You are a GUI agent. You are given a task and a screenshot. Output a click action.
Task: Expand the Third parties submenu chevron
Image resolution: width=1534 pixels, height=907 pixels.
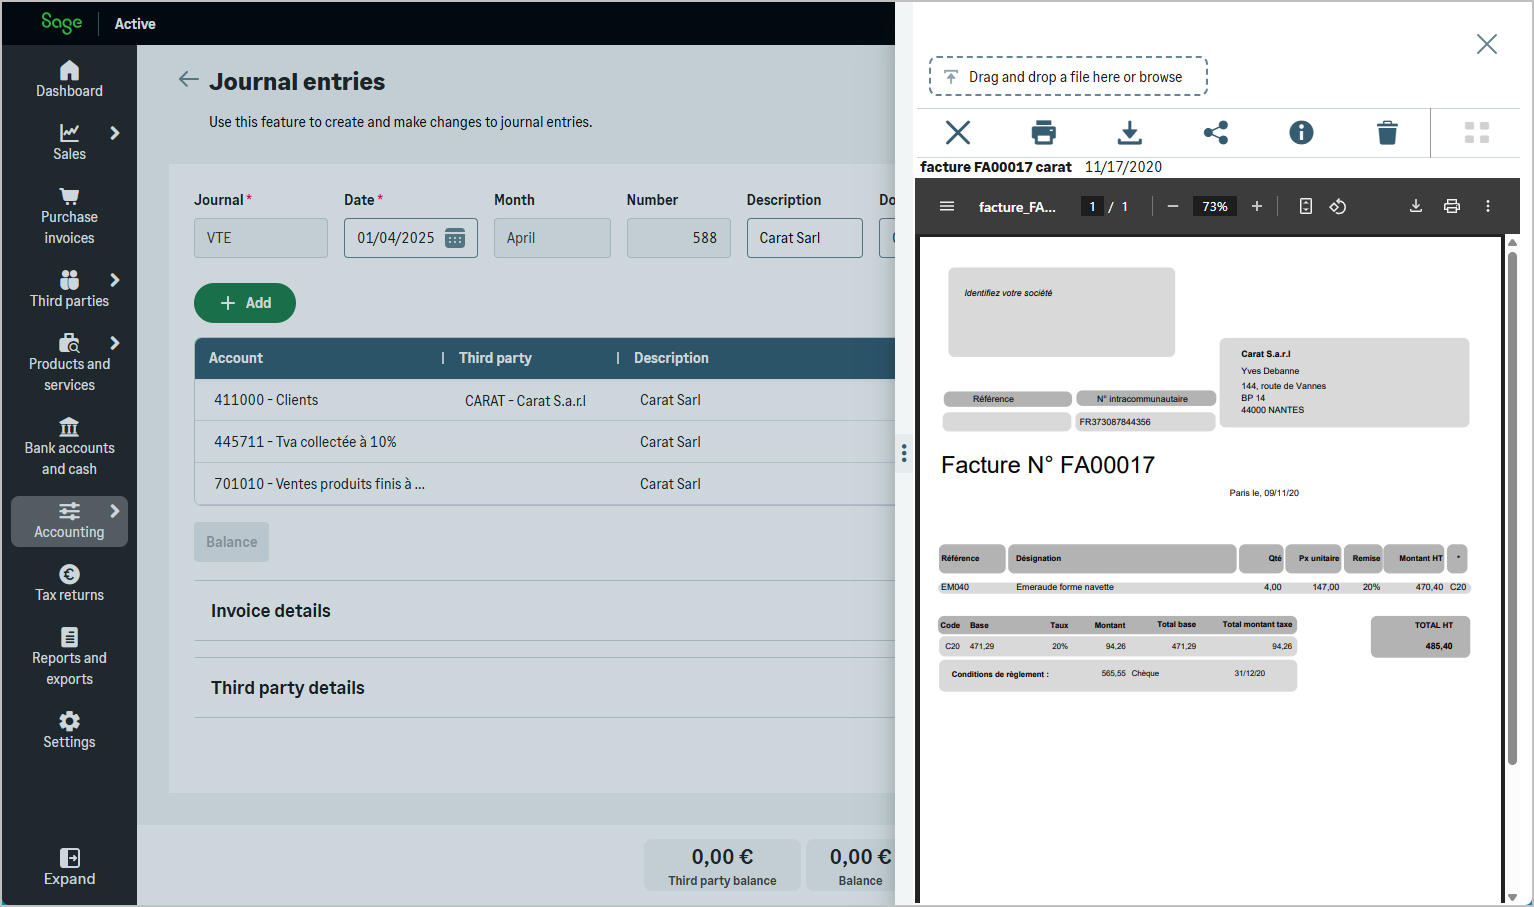pos(115,280)
